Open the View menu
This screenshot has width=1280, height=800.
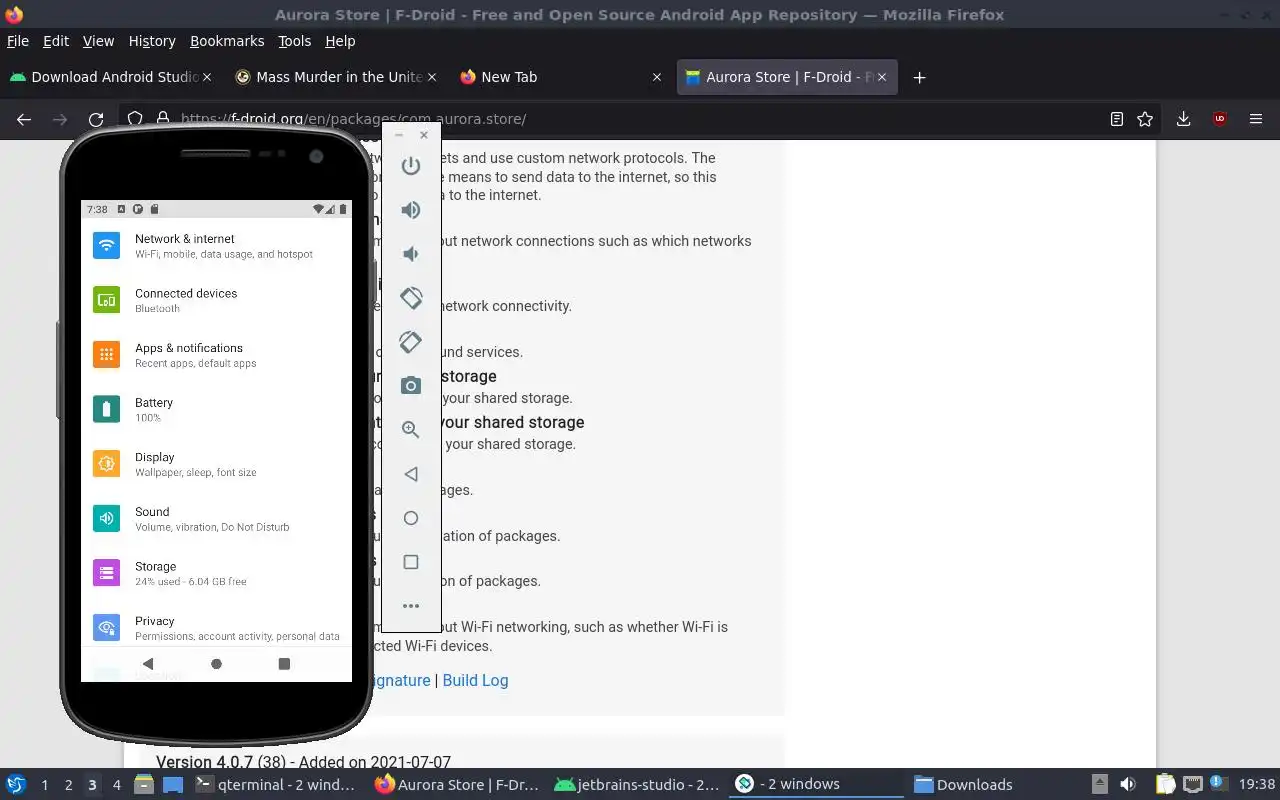[x=98, y=41]
